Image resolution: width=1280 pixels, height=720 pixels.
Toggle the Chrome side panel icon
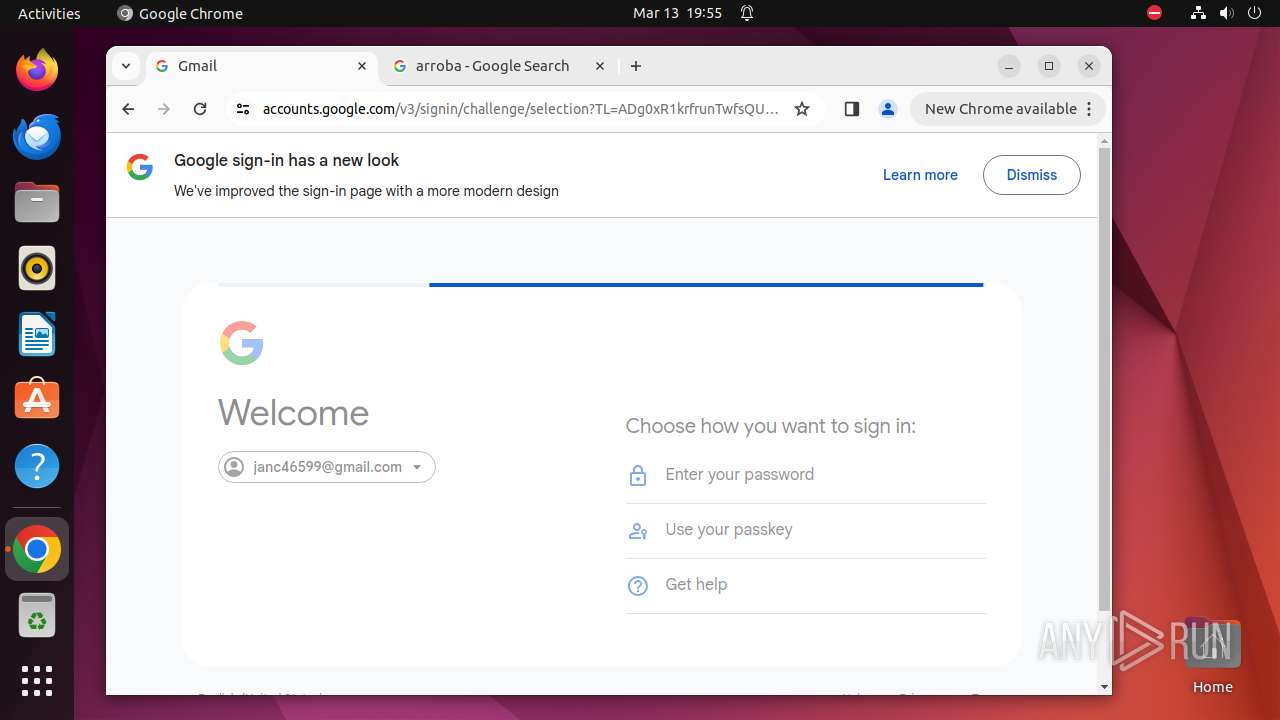(852, 109)
